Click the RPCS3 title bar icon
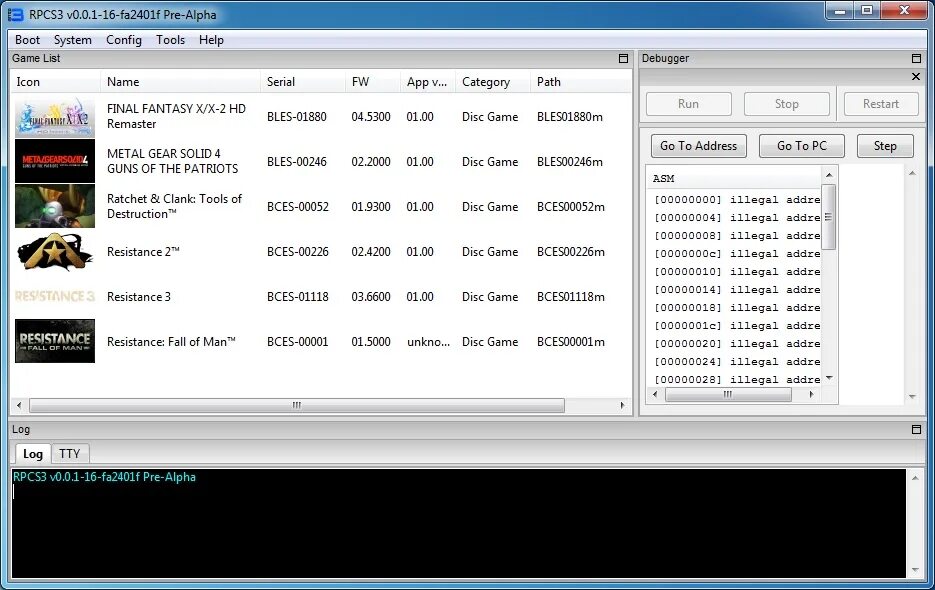The image size is (935, 590). [x=16, y=14]
